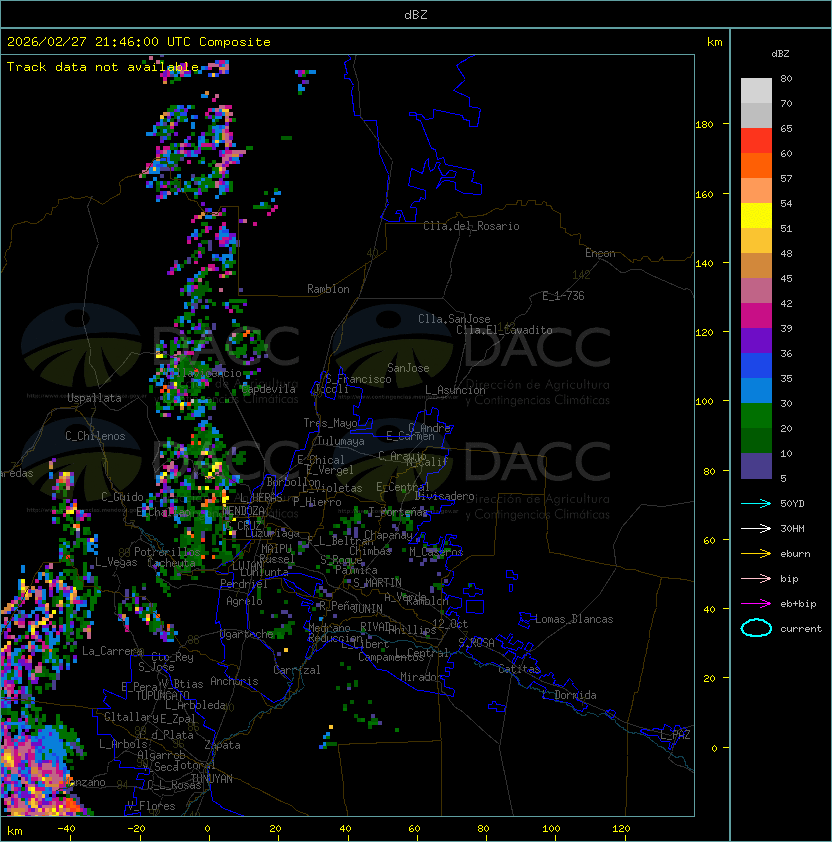Select the red swatch in dBZ scale
Viewport: 832px width, 842px height.
756,141
